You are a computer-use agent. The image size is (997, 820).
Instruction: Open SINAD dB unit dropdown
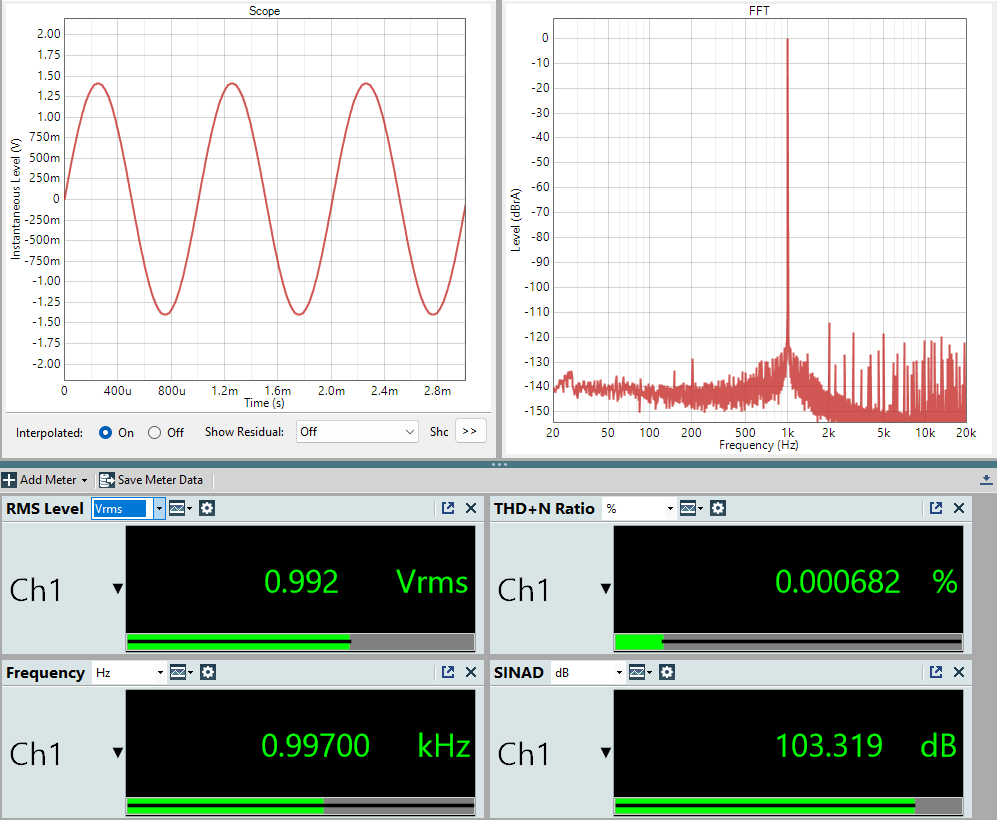coord(621,673)
